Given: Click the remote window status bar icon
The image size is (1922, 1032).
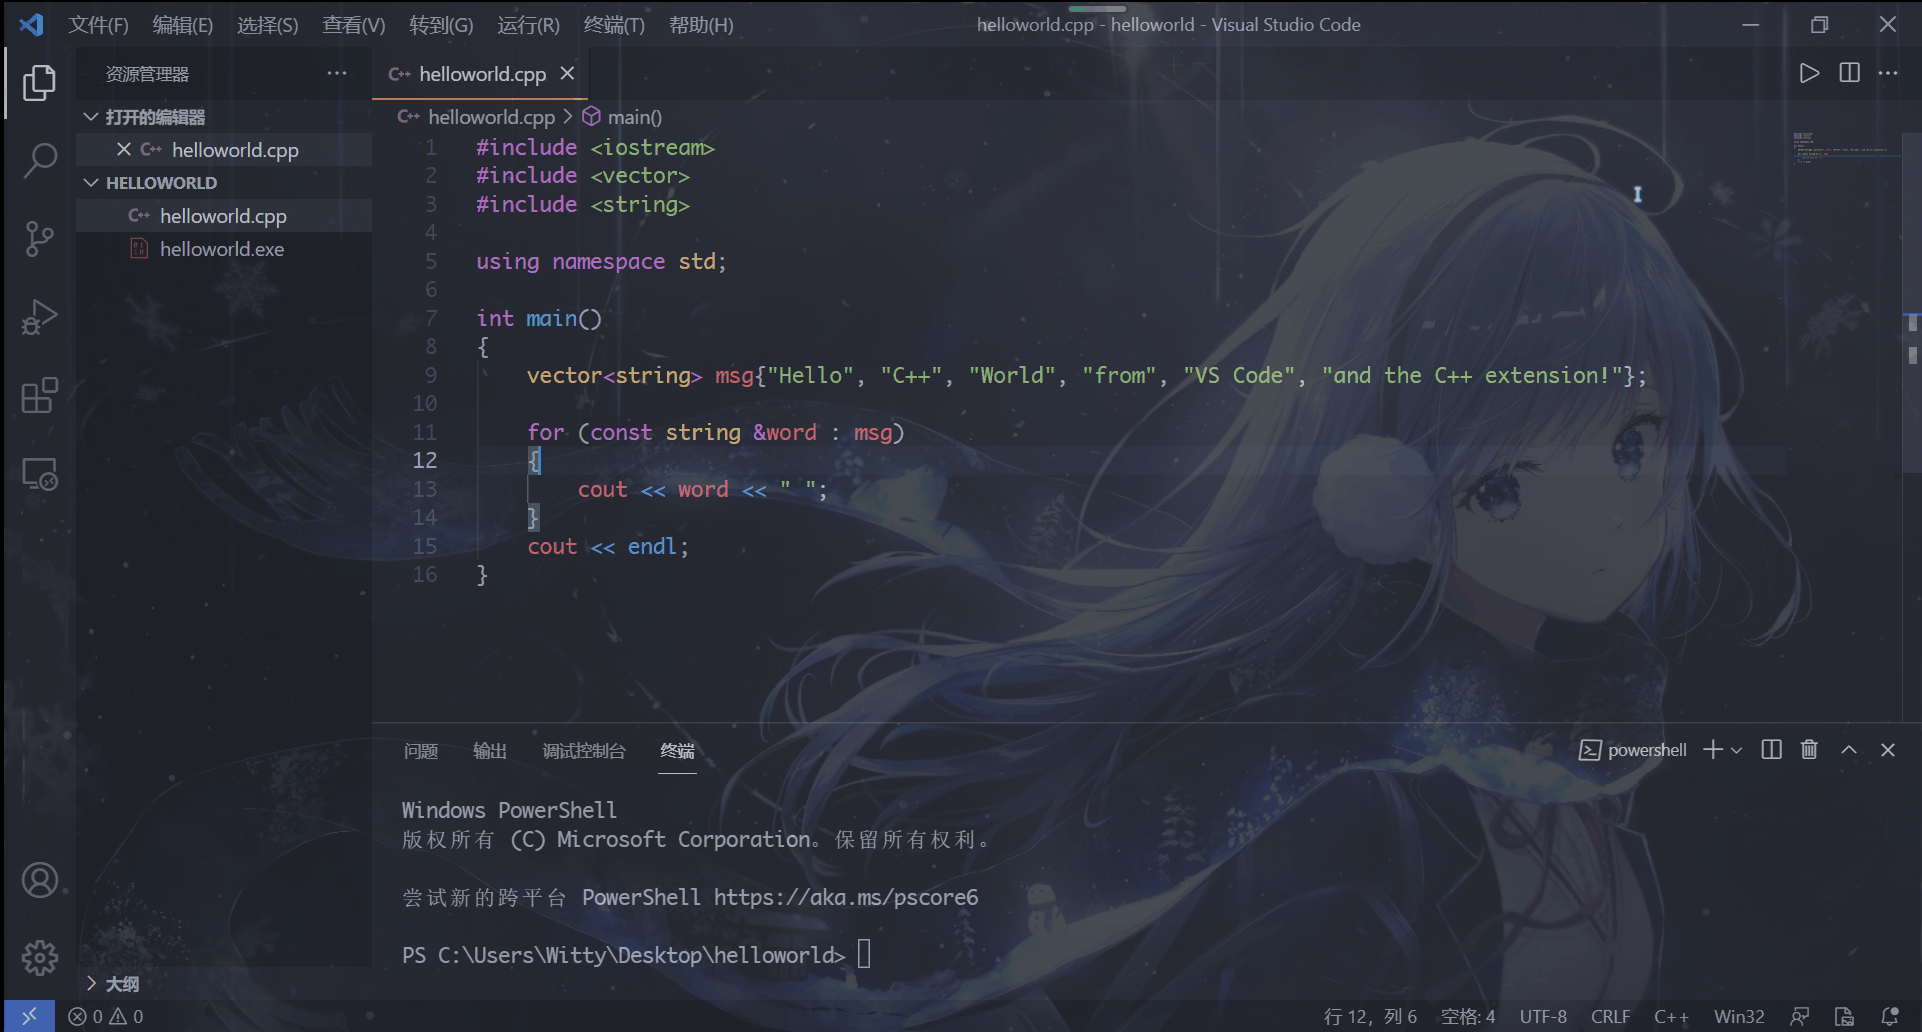Looking at the screenshot, I should [x=29, y=1016].
